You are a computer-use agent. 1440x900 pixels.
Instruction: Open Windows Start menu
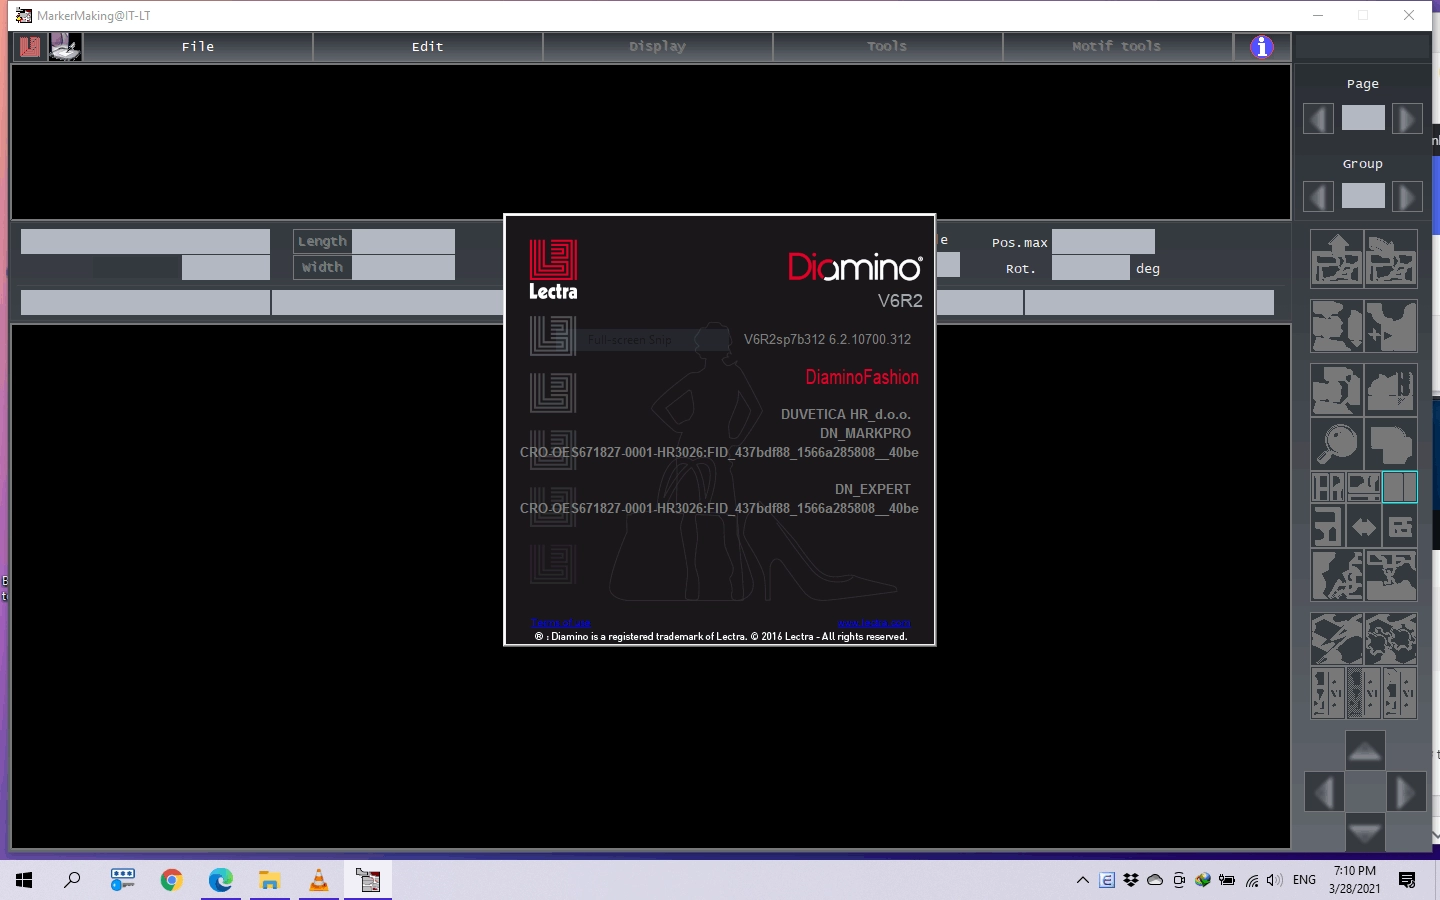24,880
